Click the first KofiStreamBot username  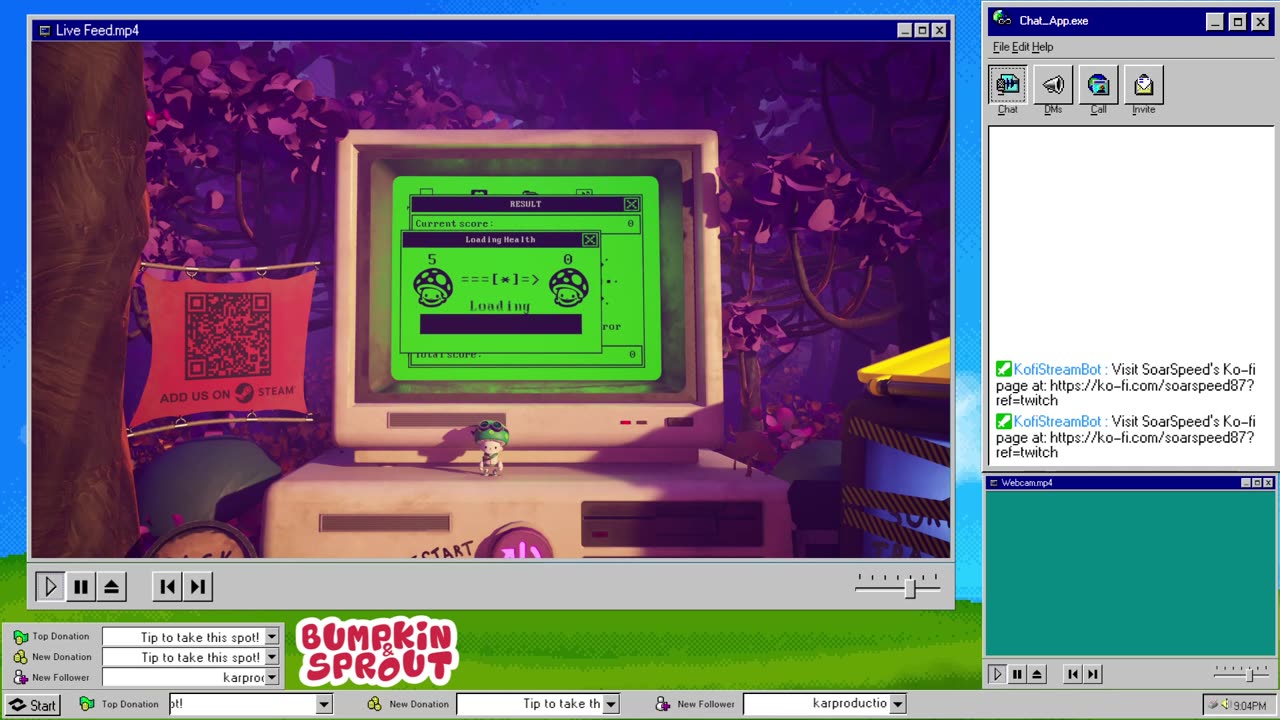tap(1056, 369)
